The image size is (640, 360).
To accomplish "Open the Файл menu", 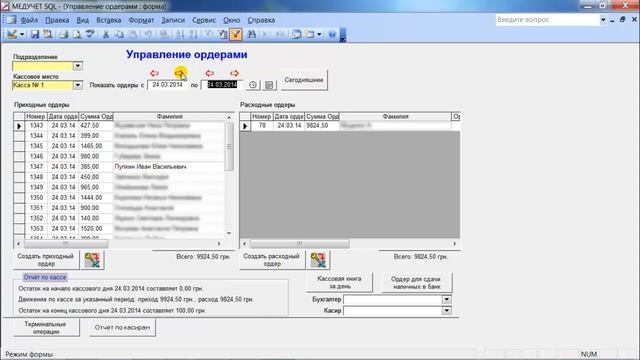I will click(x=29, y=20).
